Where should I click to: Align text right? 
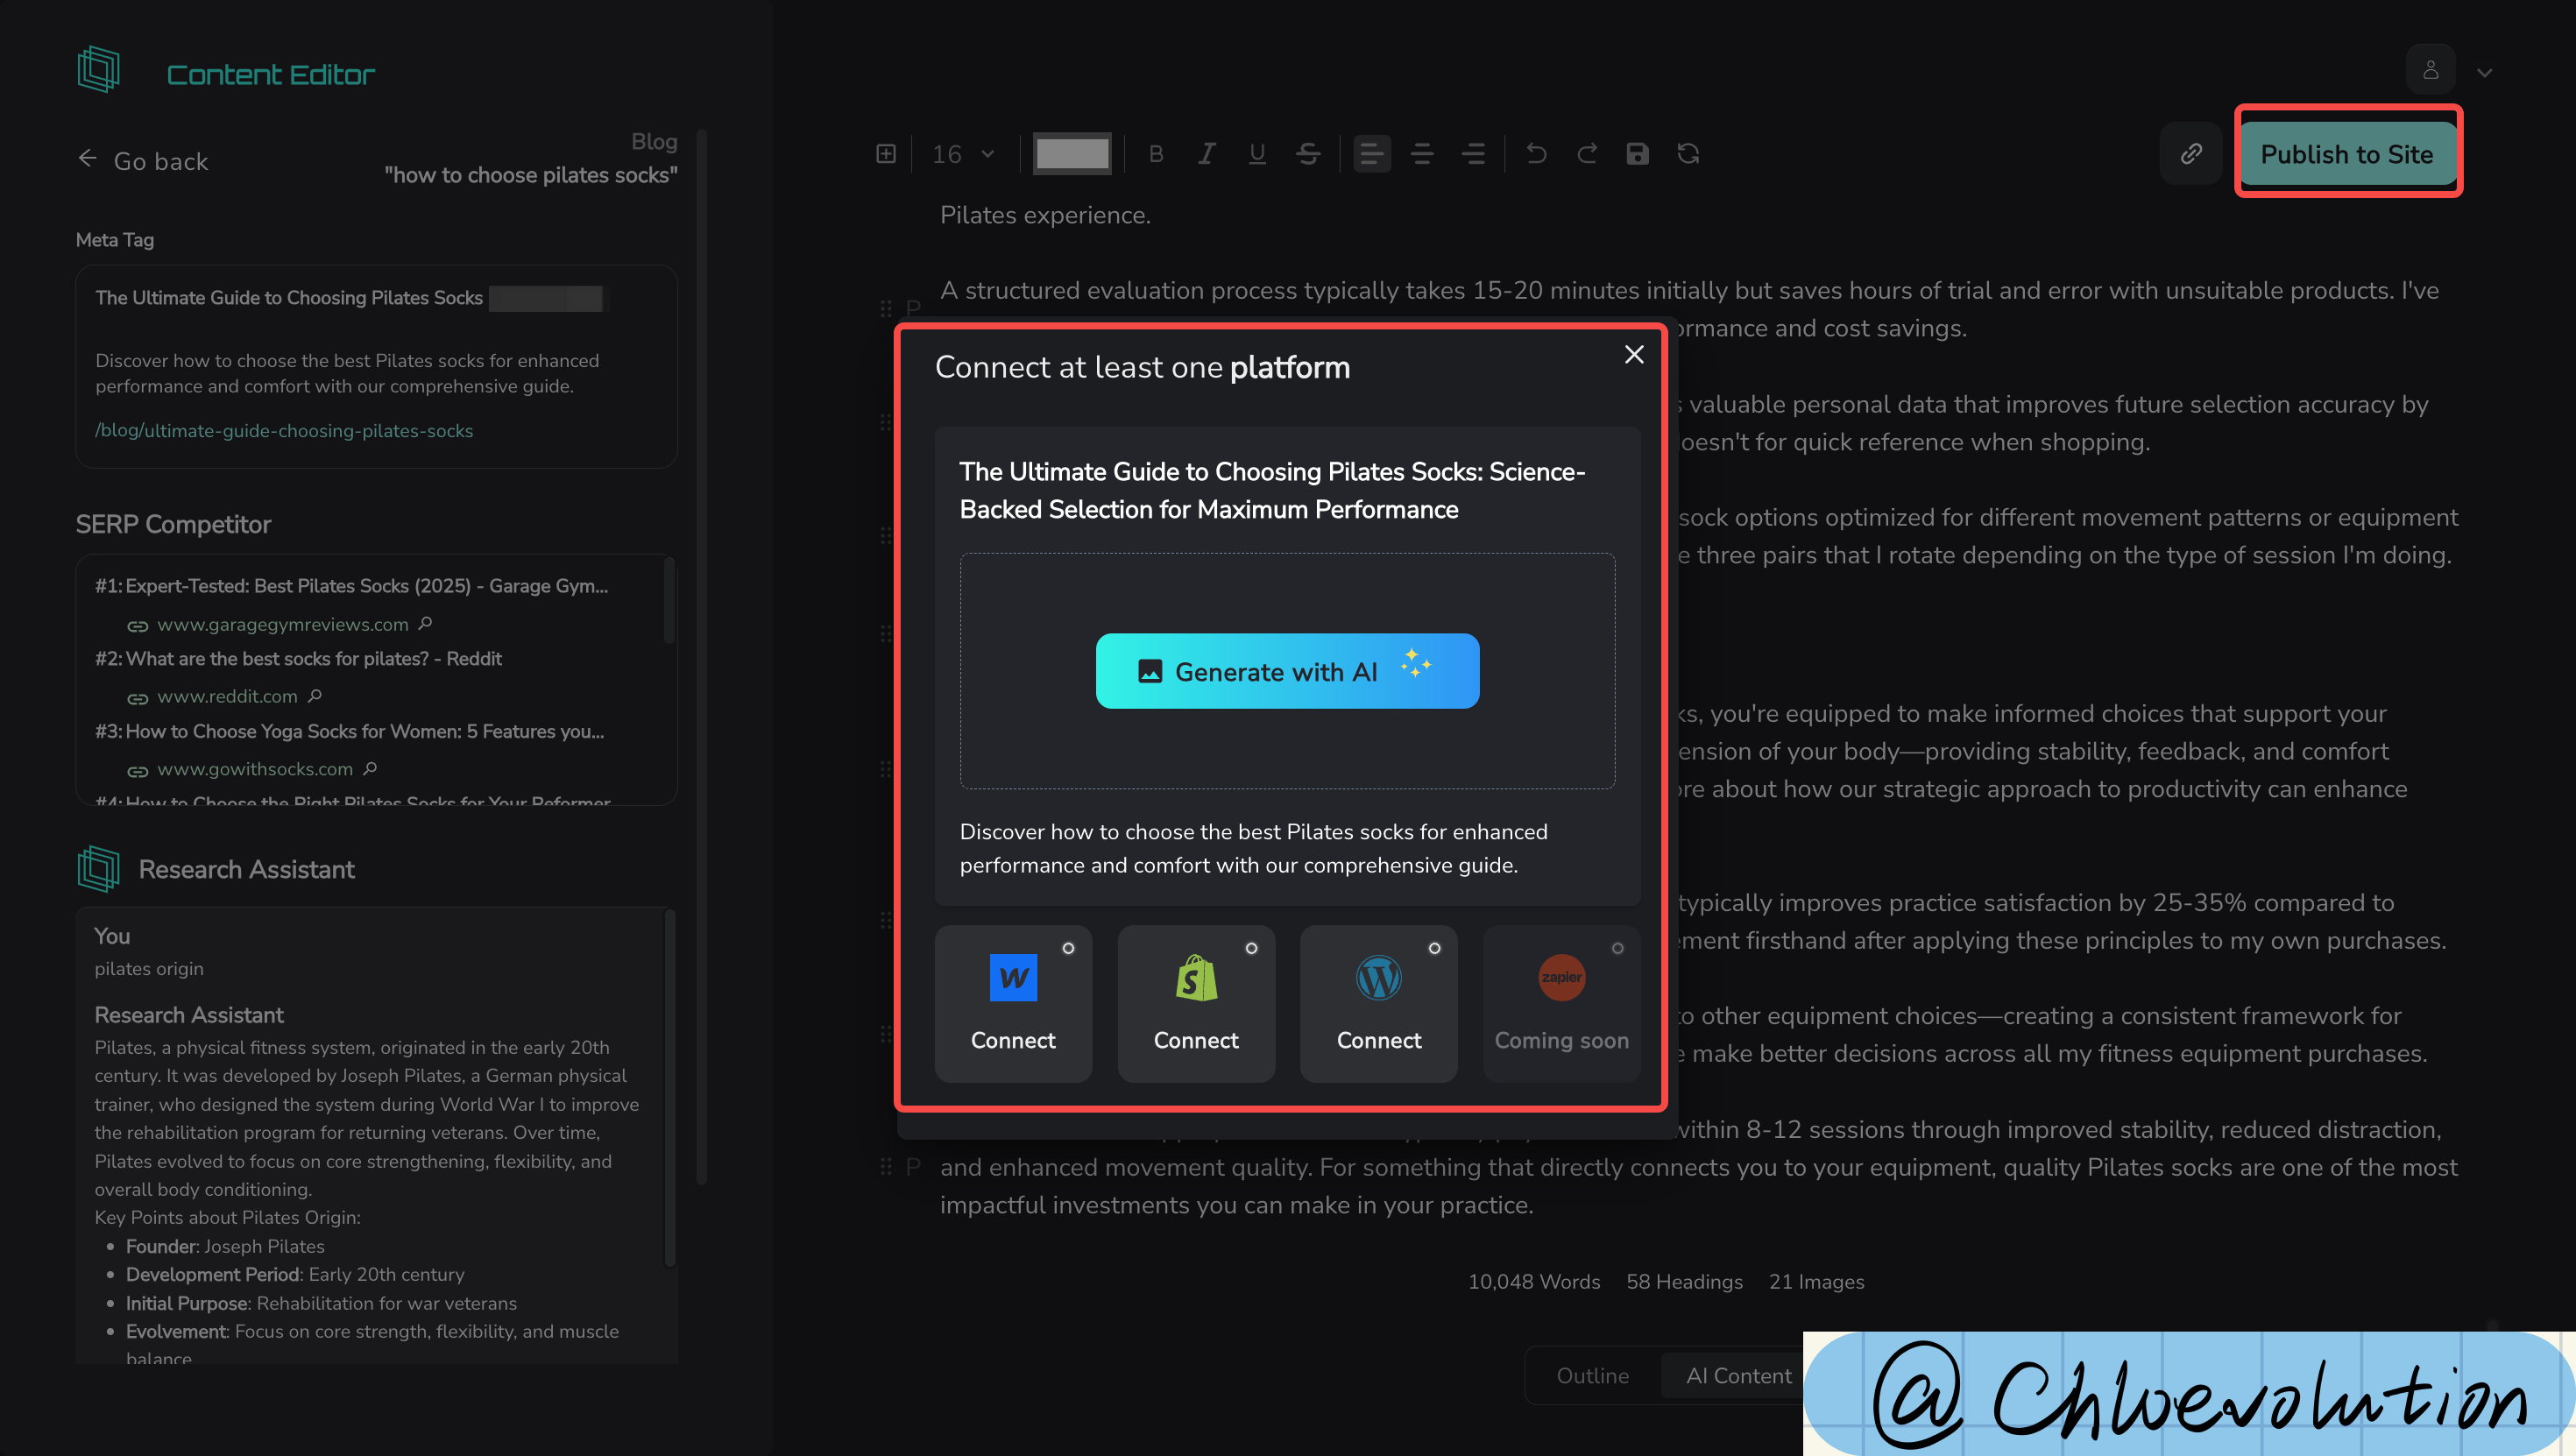[1473, 154]
